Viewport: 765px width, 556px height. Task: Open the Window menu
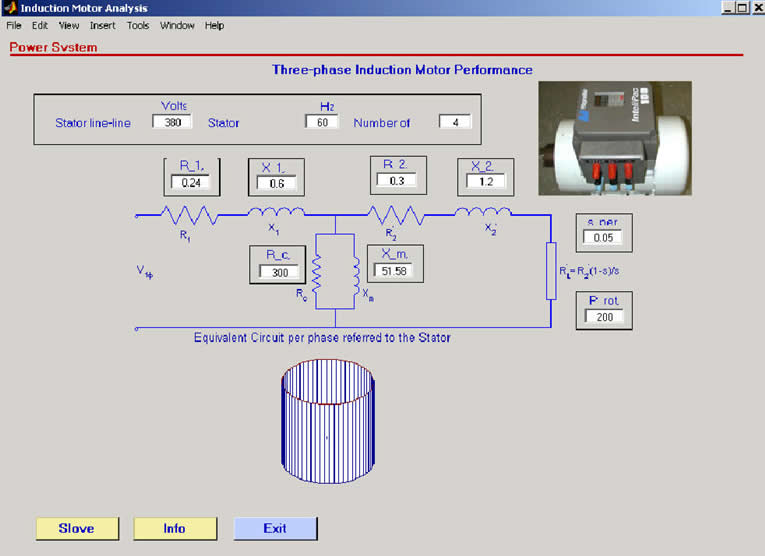(177, 25)
